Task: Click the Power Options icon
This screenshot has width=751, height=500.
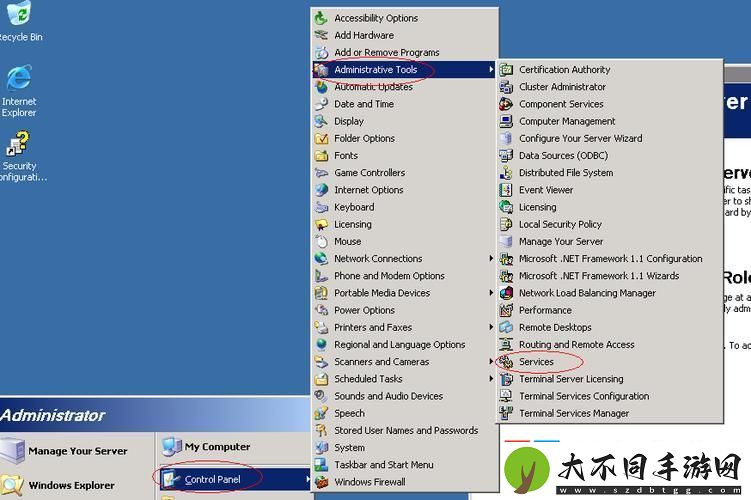Action: click(x=321, y=310)
